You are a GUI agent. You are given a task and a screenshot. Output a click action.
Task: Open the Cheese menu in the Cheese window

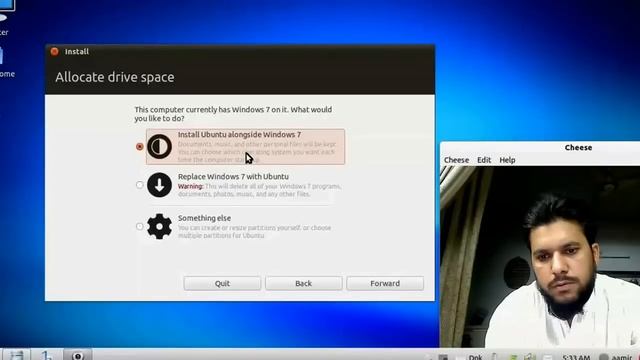click(456, 160)
